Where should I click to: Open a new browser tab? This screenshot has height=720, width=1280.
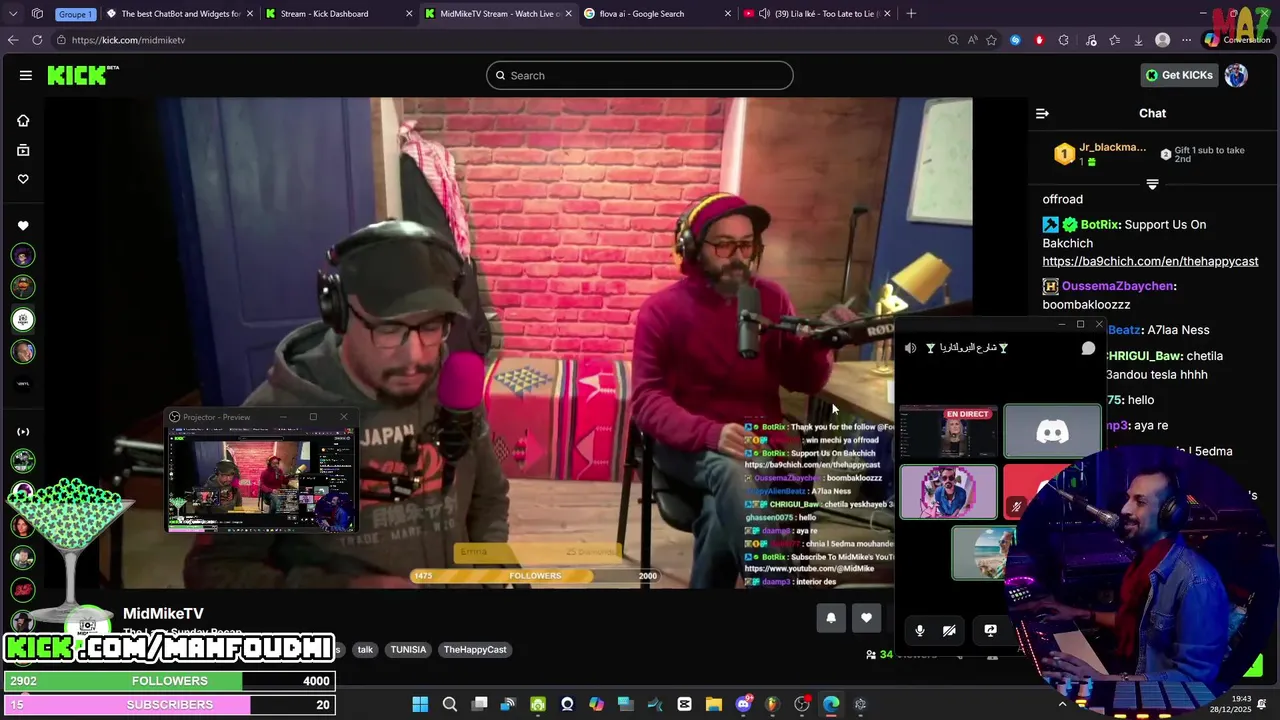pyautogui.click(x=911, y=14)
